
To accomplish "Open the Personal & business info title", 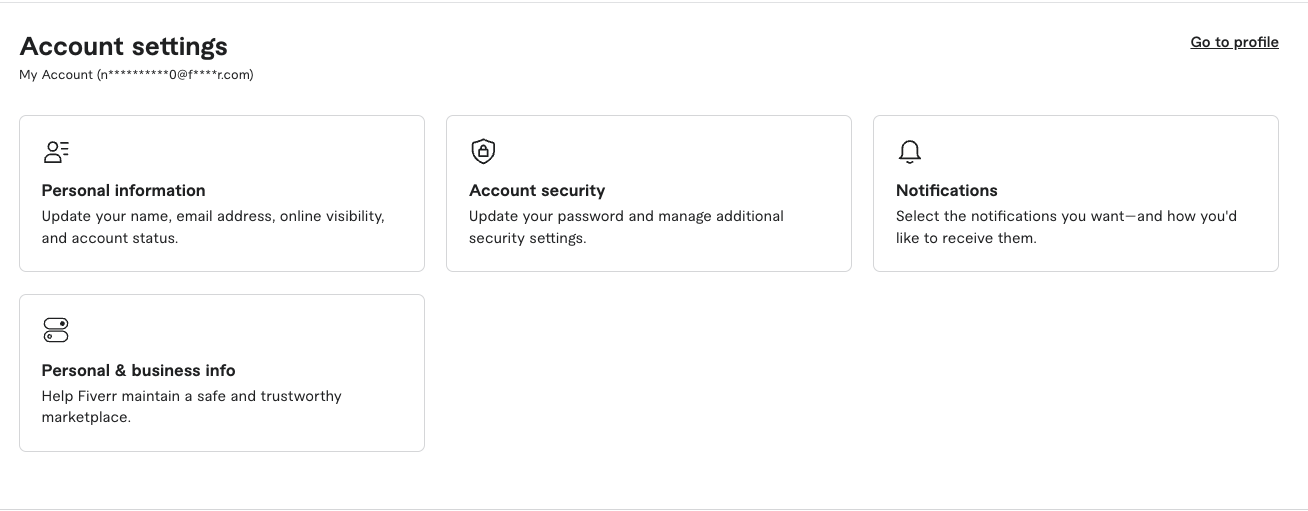I will 138,370.
